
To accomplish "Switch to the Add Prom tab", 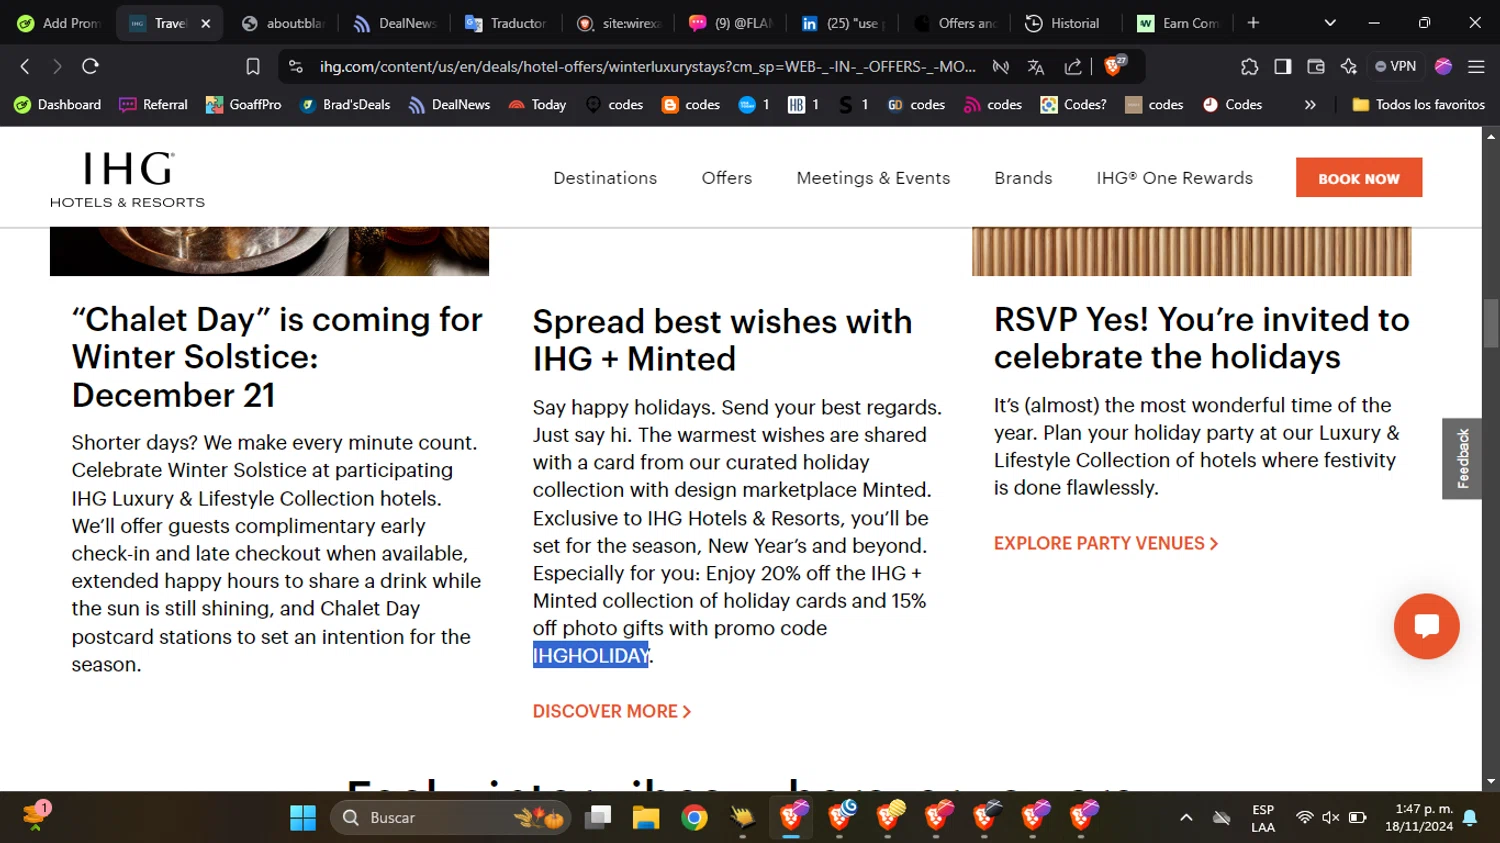I will tap(59, 23).
